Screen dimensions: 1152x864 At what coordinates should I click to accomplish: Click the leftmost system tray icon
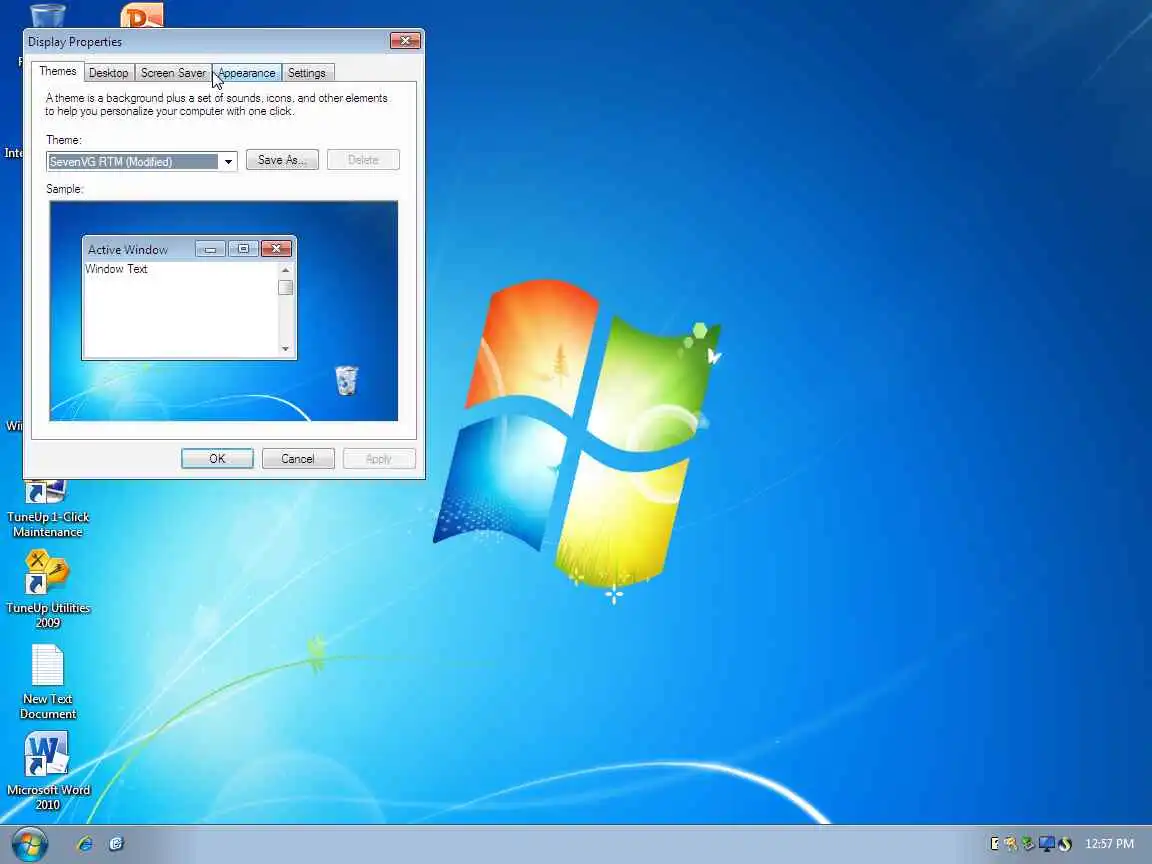[995, 843]
